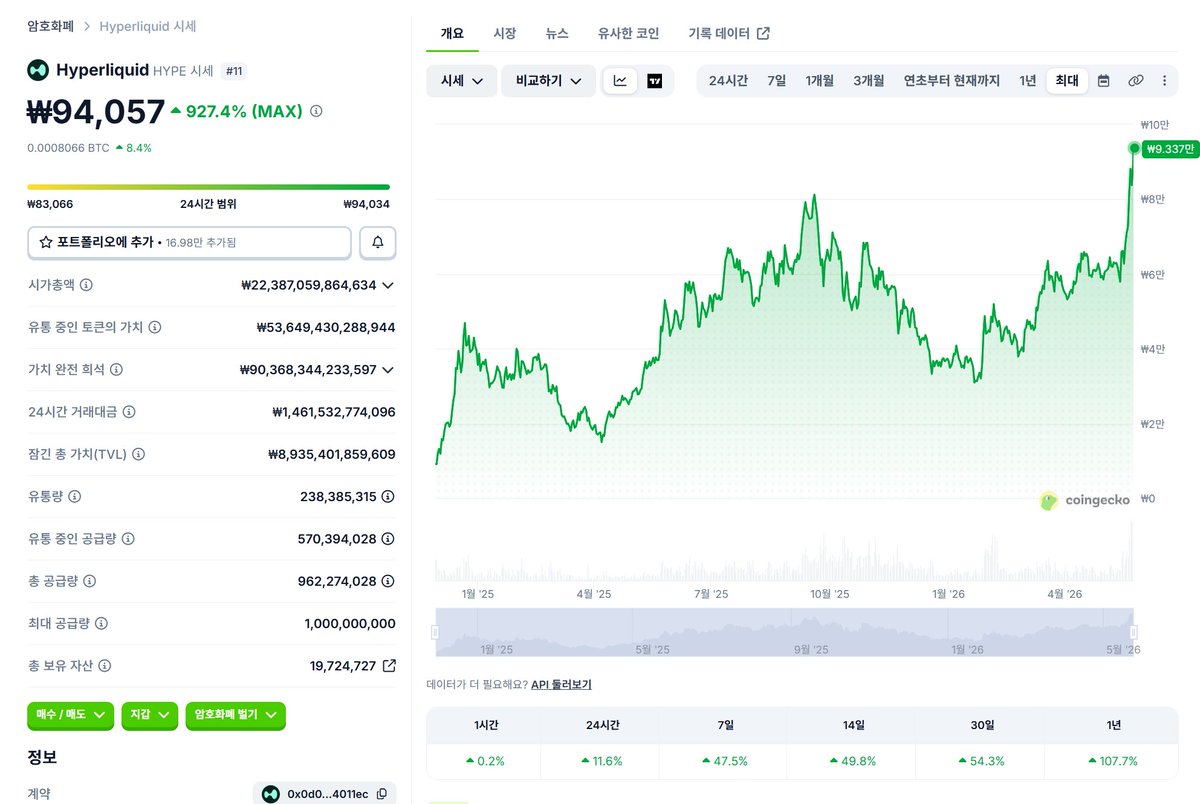This screenshot has width=1200, height=804.
Task: Open info tooltip beside 유통 중인 공급량 label
Action: pyautogui.click(x=128, y=538)
